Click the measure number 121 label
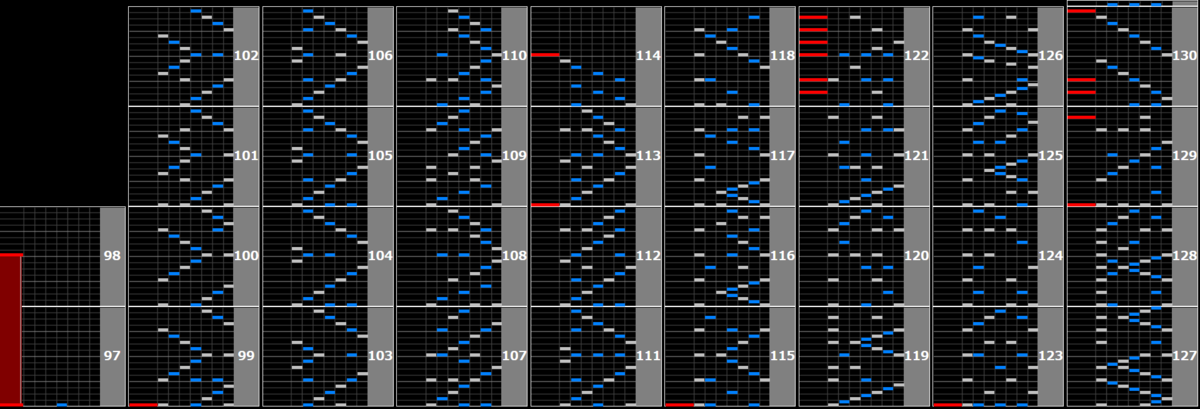The height and width of the screenshot is (409, 1200). click(916, 156)
